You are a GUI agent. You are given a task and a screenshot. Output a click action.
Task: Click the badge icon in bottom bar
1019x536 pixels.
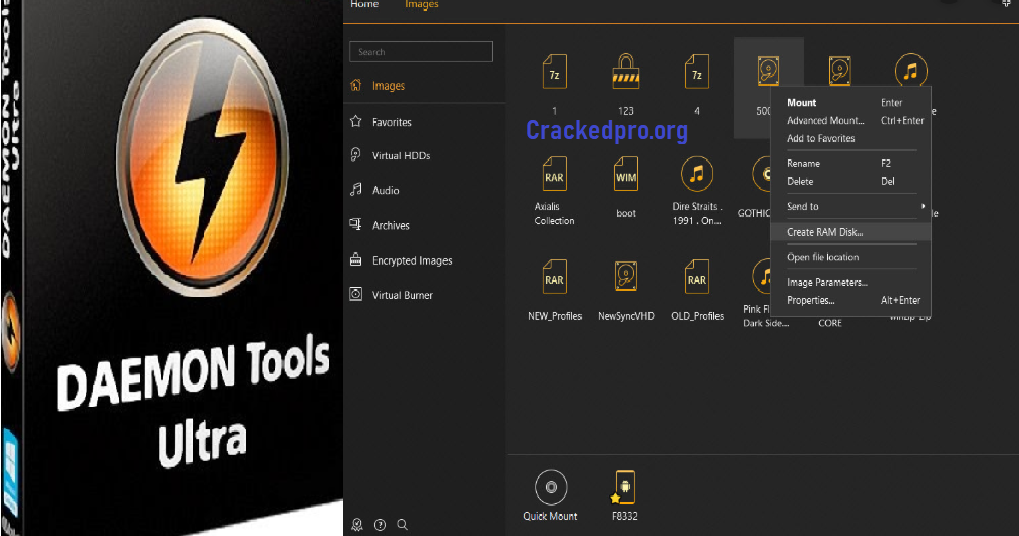click(357, 524)
